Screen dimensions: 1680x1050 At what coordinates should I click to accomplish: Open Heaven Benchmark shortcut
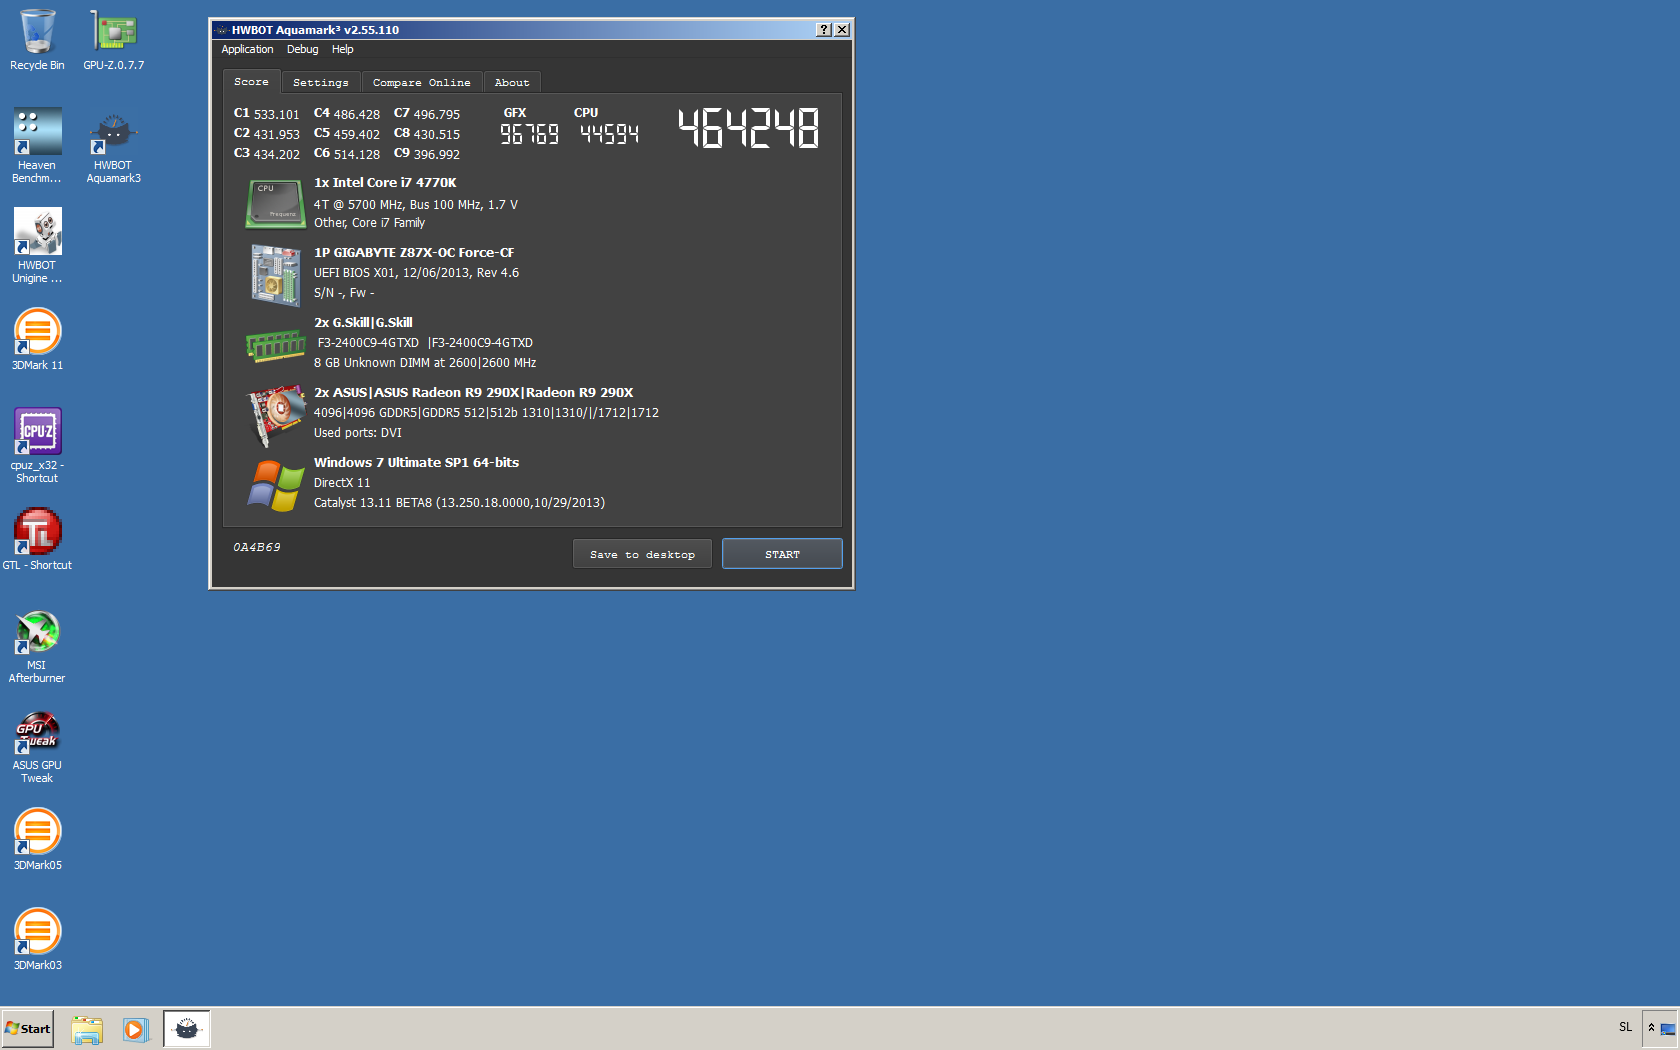[37, 146]
